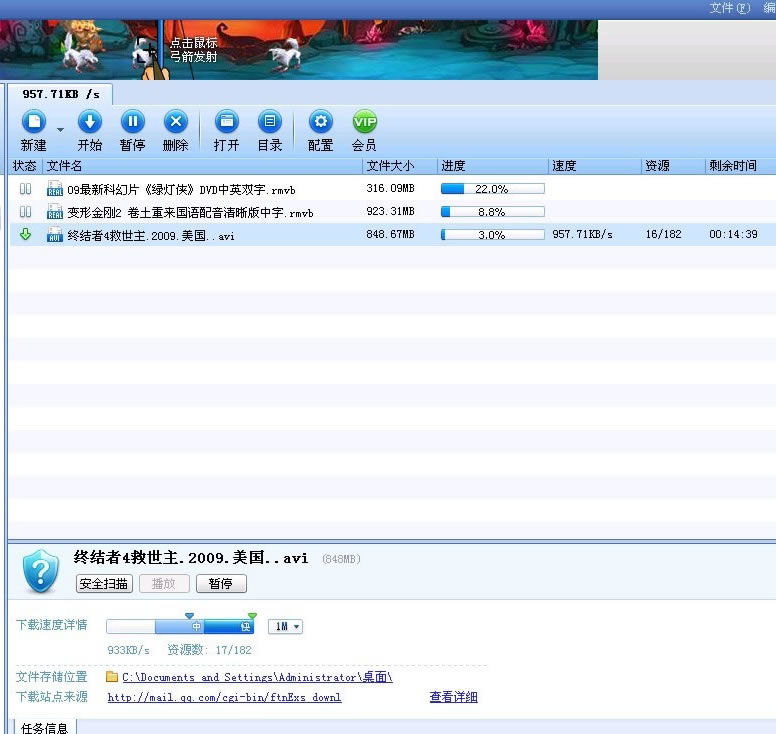Click the 开始 (Start) download icon

point(89,122)
